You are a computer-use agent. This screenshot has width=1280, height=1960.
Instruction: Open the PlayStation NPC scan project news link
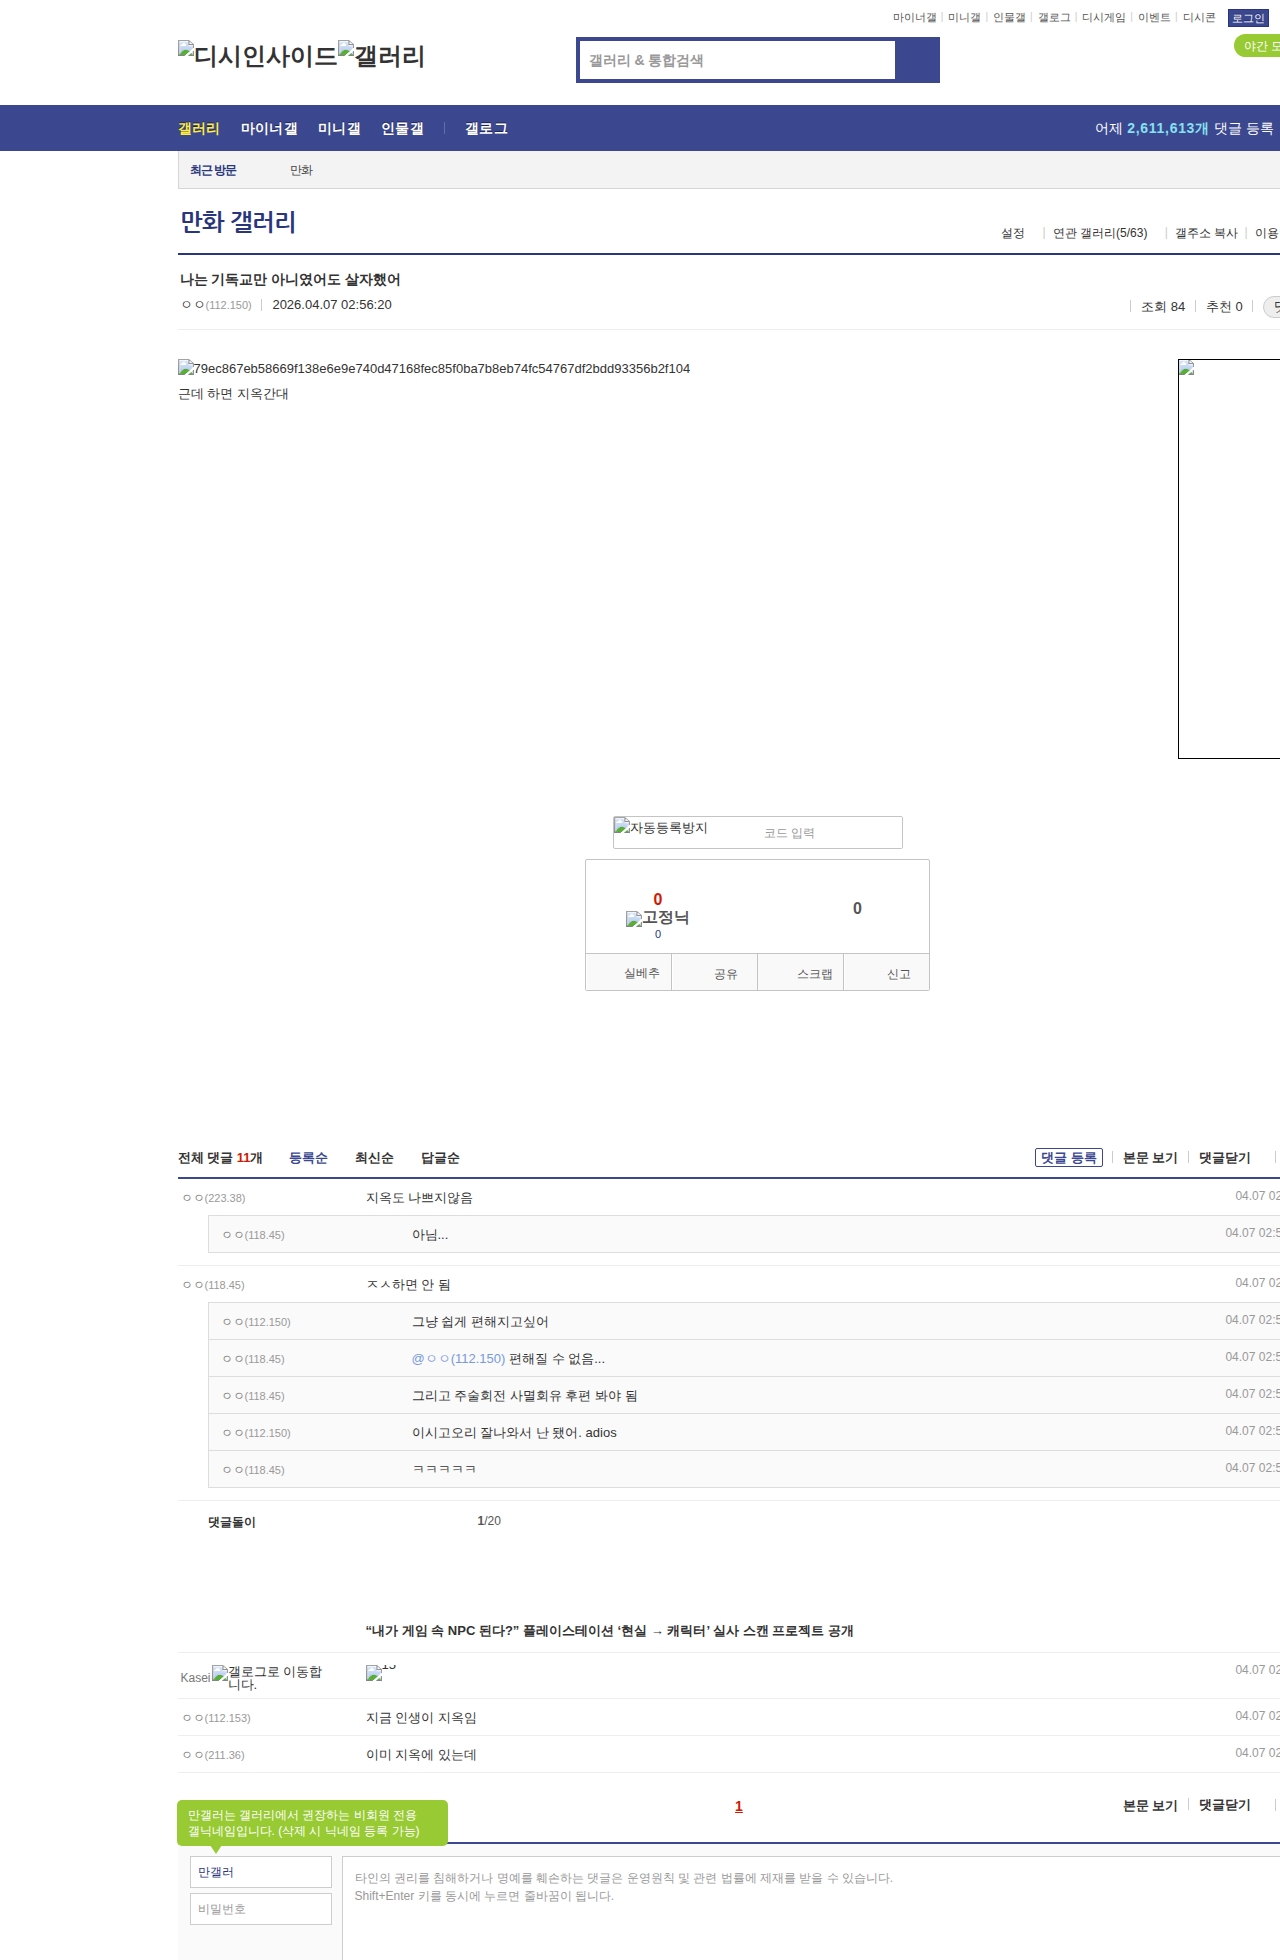[609, 1631]
